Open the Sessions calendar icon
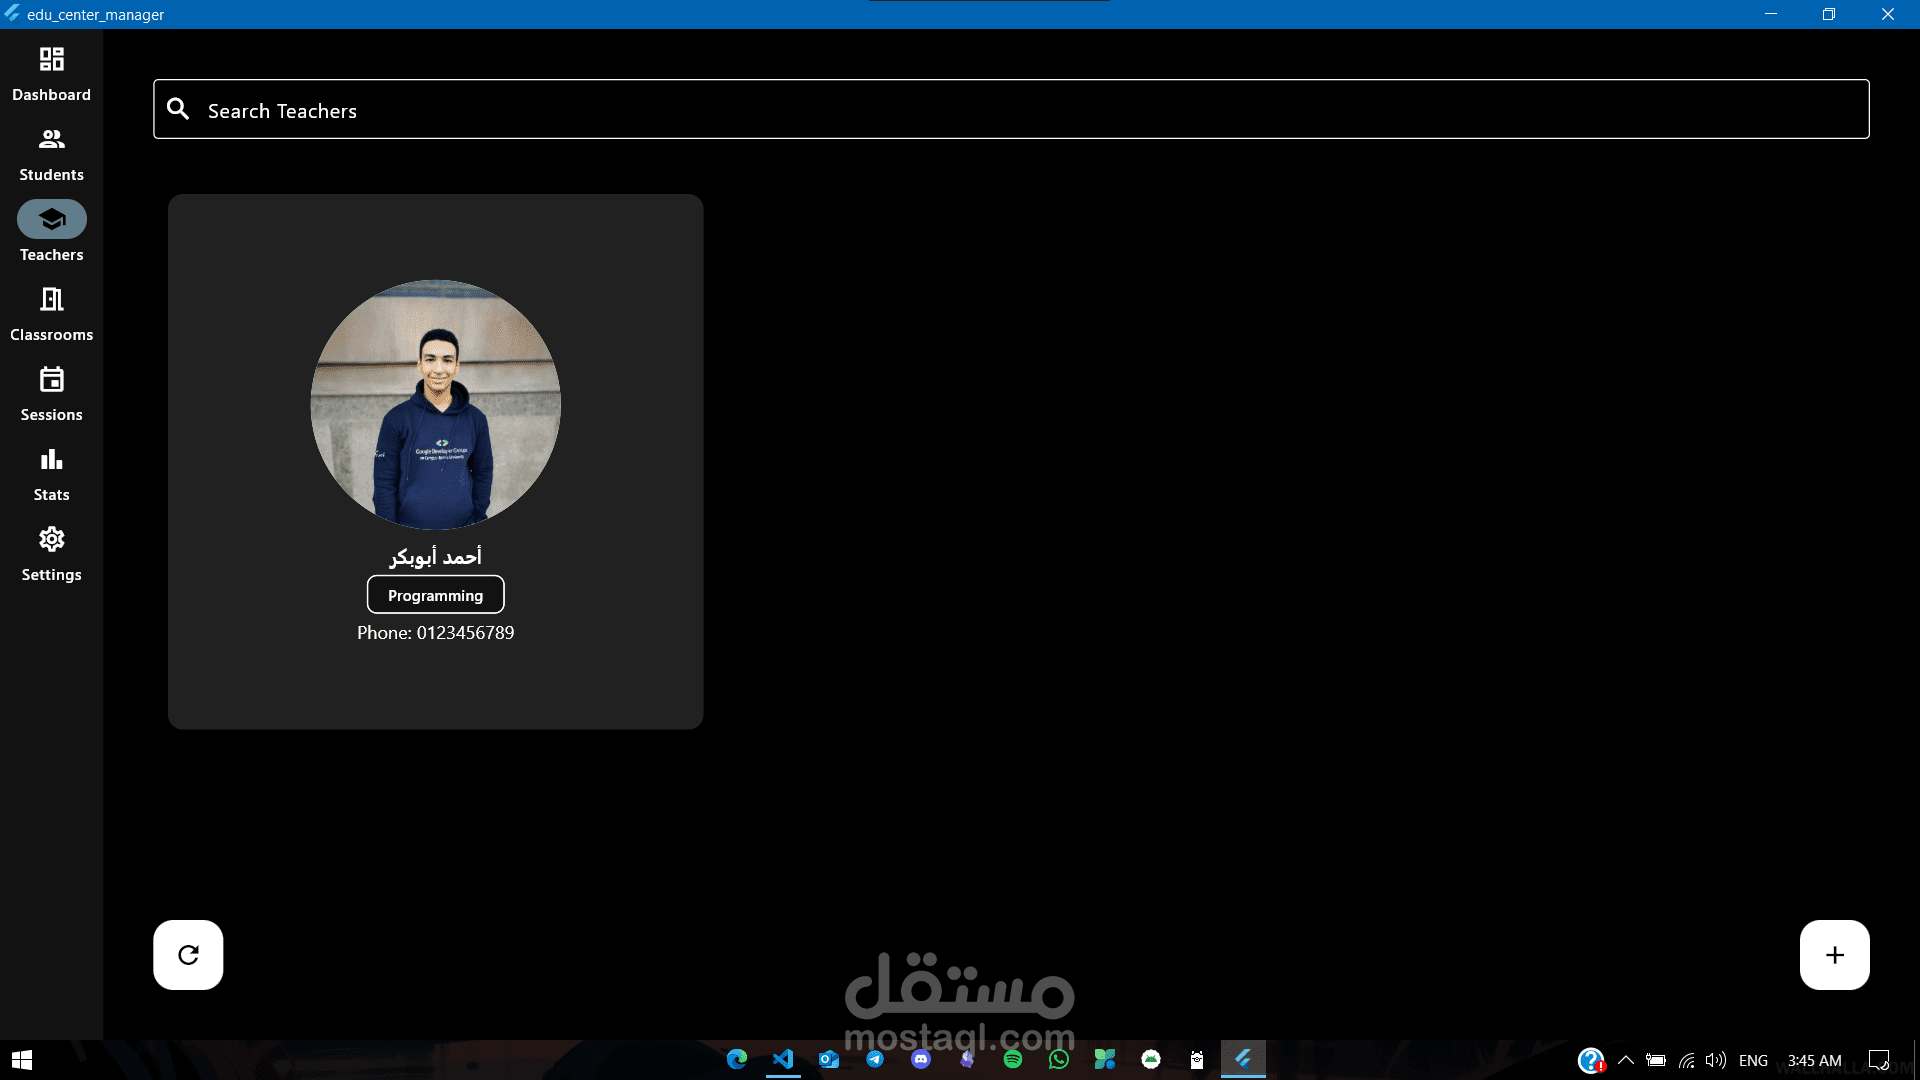The height and width of the screenshot is (1080, 1920). [x=51, y=380]
